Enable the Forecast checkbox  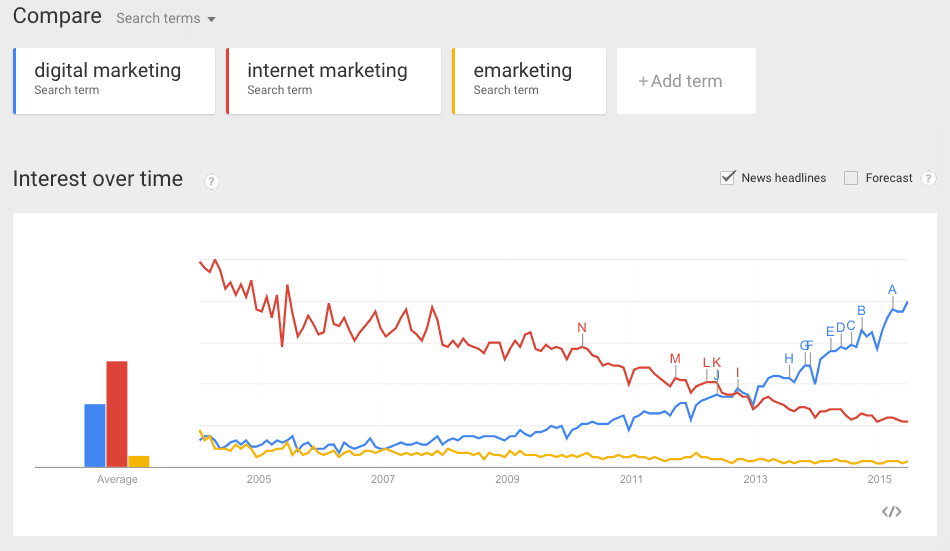coord(851,178)
